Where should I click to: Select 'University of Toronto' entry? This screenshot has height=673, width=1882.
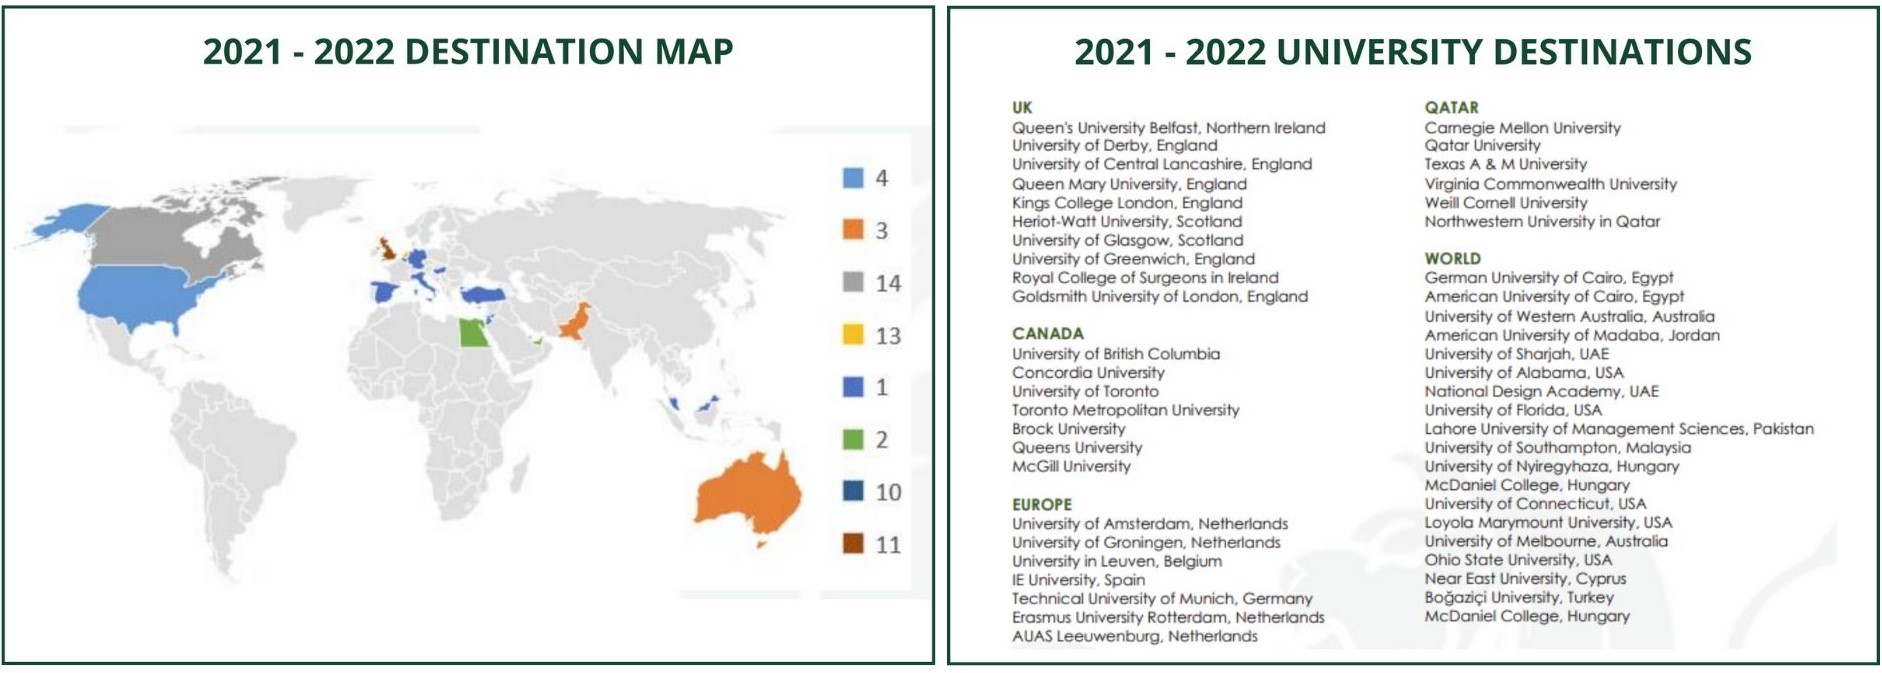coord(1086,392)
